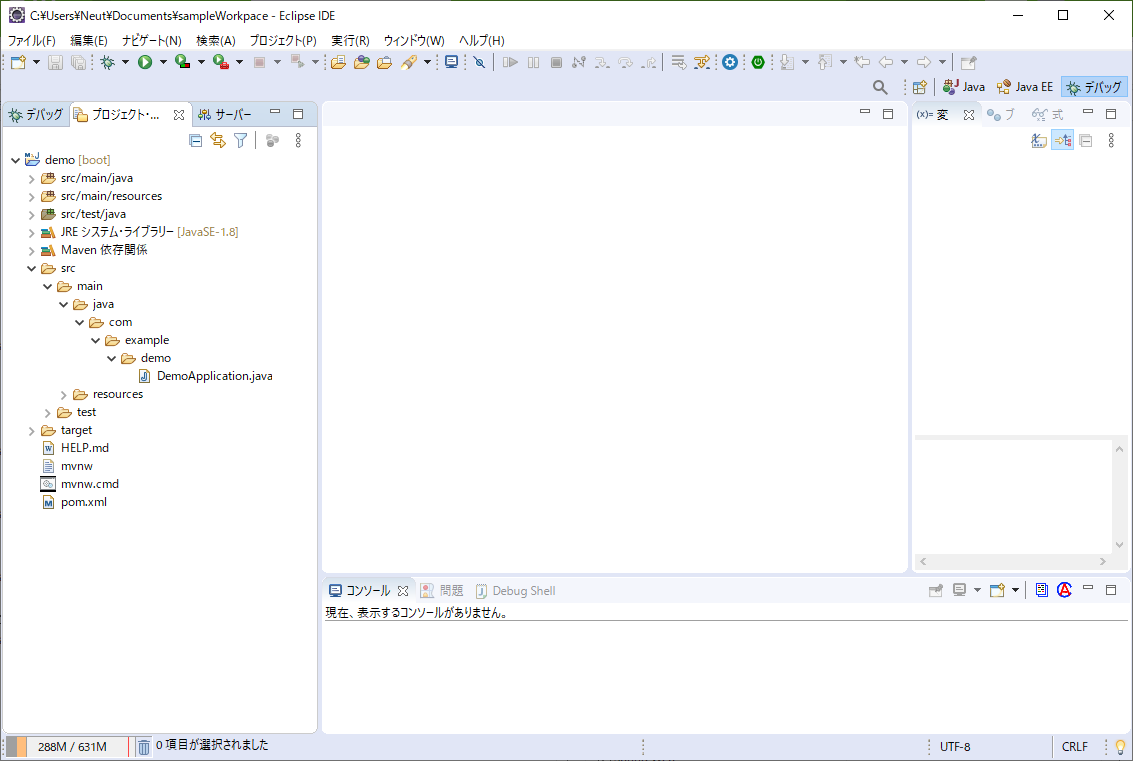Click the Open Console monitor icon

click(x=452, y=62)
